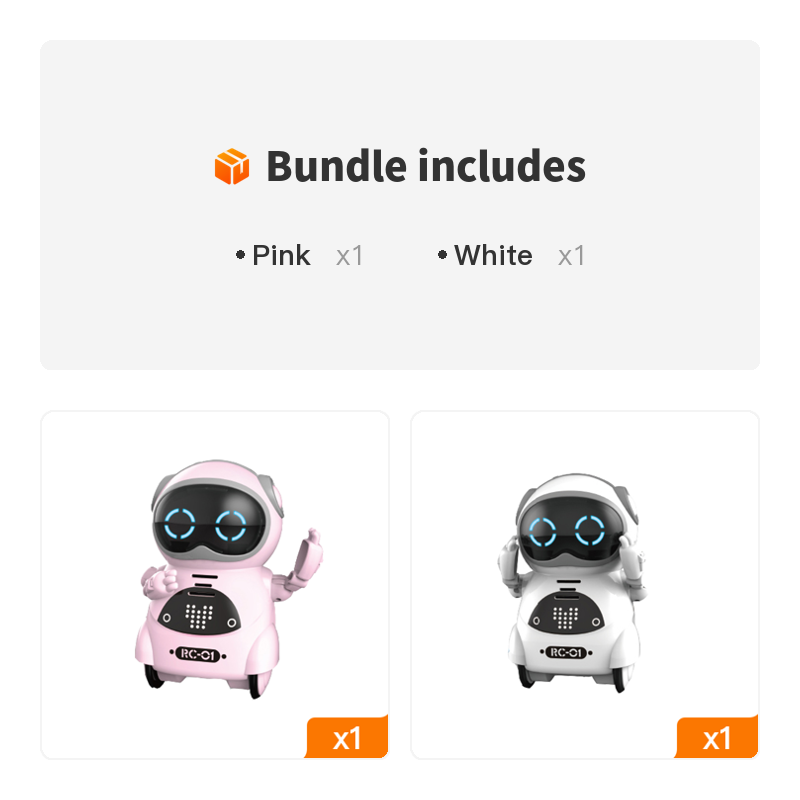The height and width of the screenshot is (800, 800).
Task: Click the x1 quantity beside Pink
Action: point(349,256)
